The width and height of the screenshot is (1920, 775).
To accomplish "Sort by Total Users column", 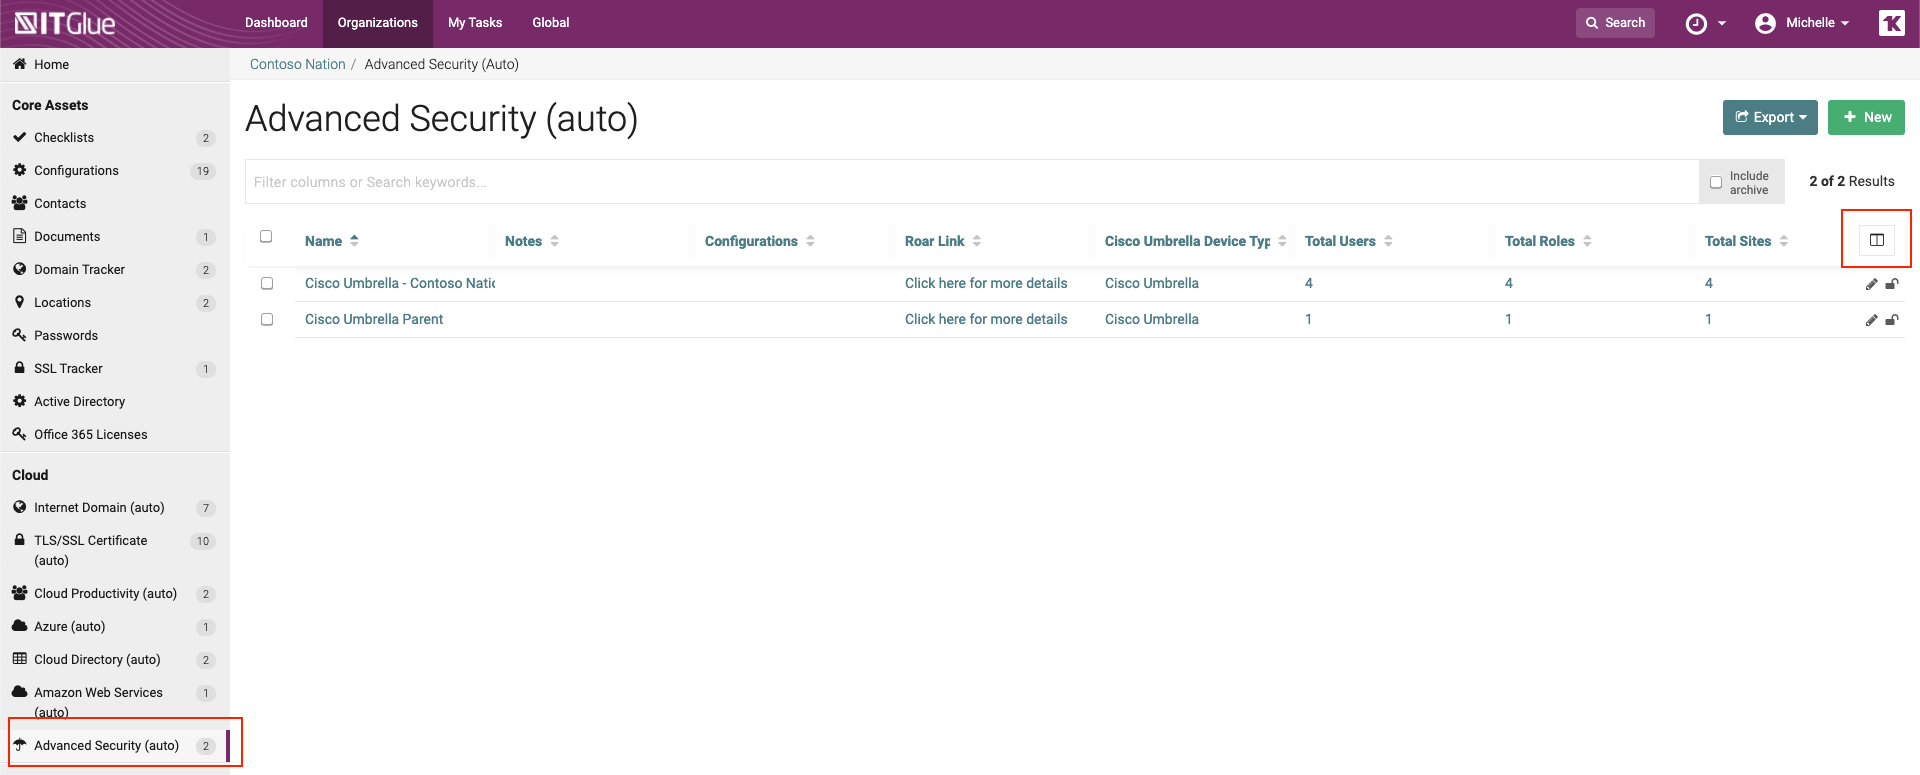I will coord(1349,241).
